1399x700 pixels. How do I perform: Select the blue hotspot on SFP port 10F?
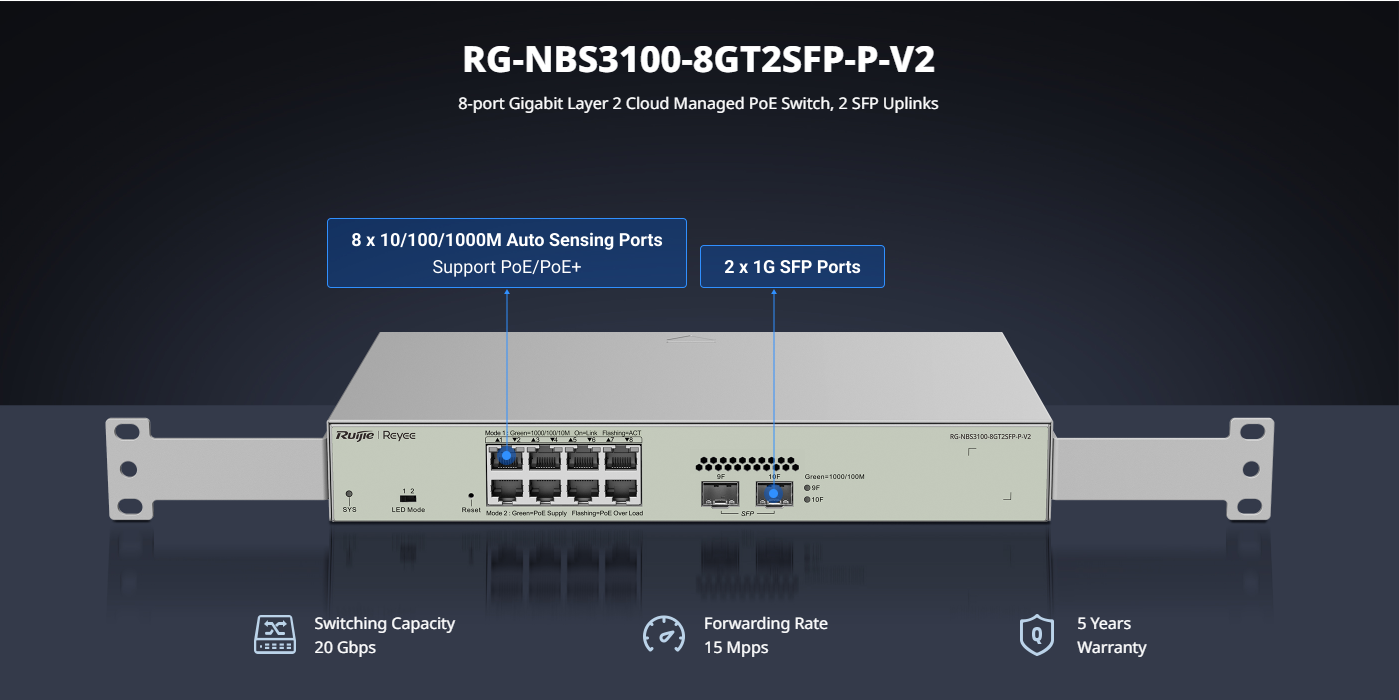click(773, 493)
